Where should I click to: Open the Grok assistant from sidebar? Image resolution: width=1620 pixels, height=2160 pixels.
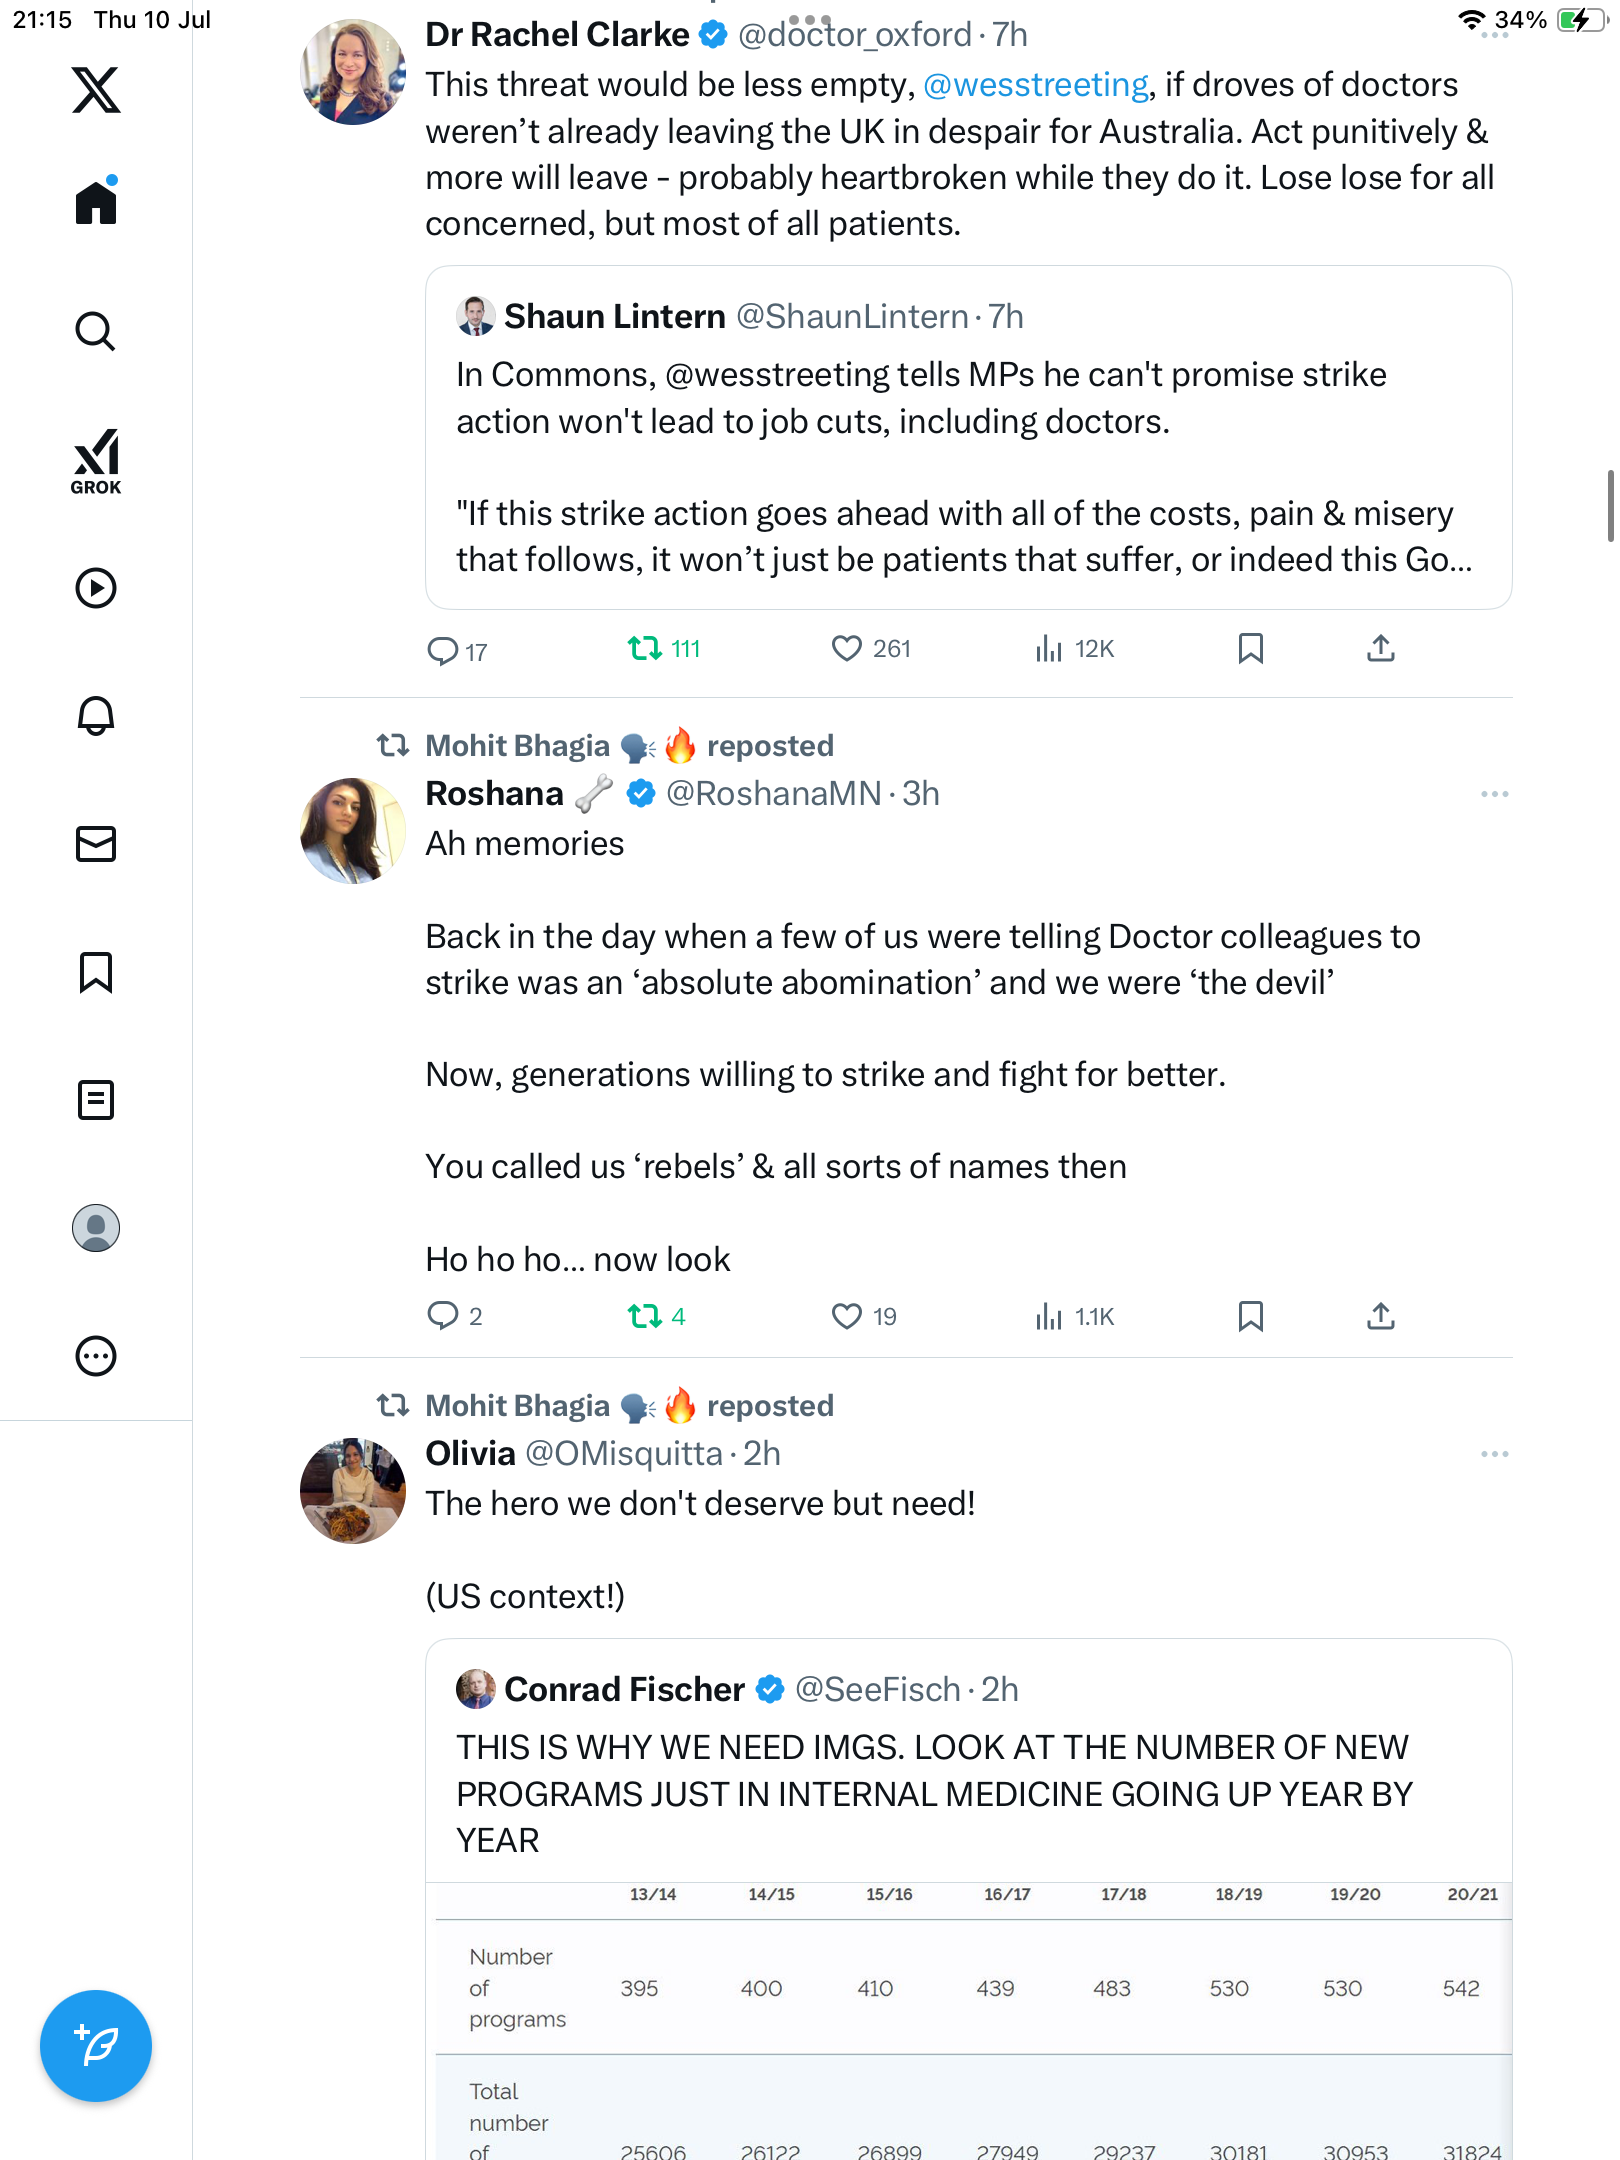click(96, 462)
